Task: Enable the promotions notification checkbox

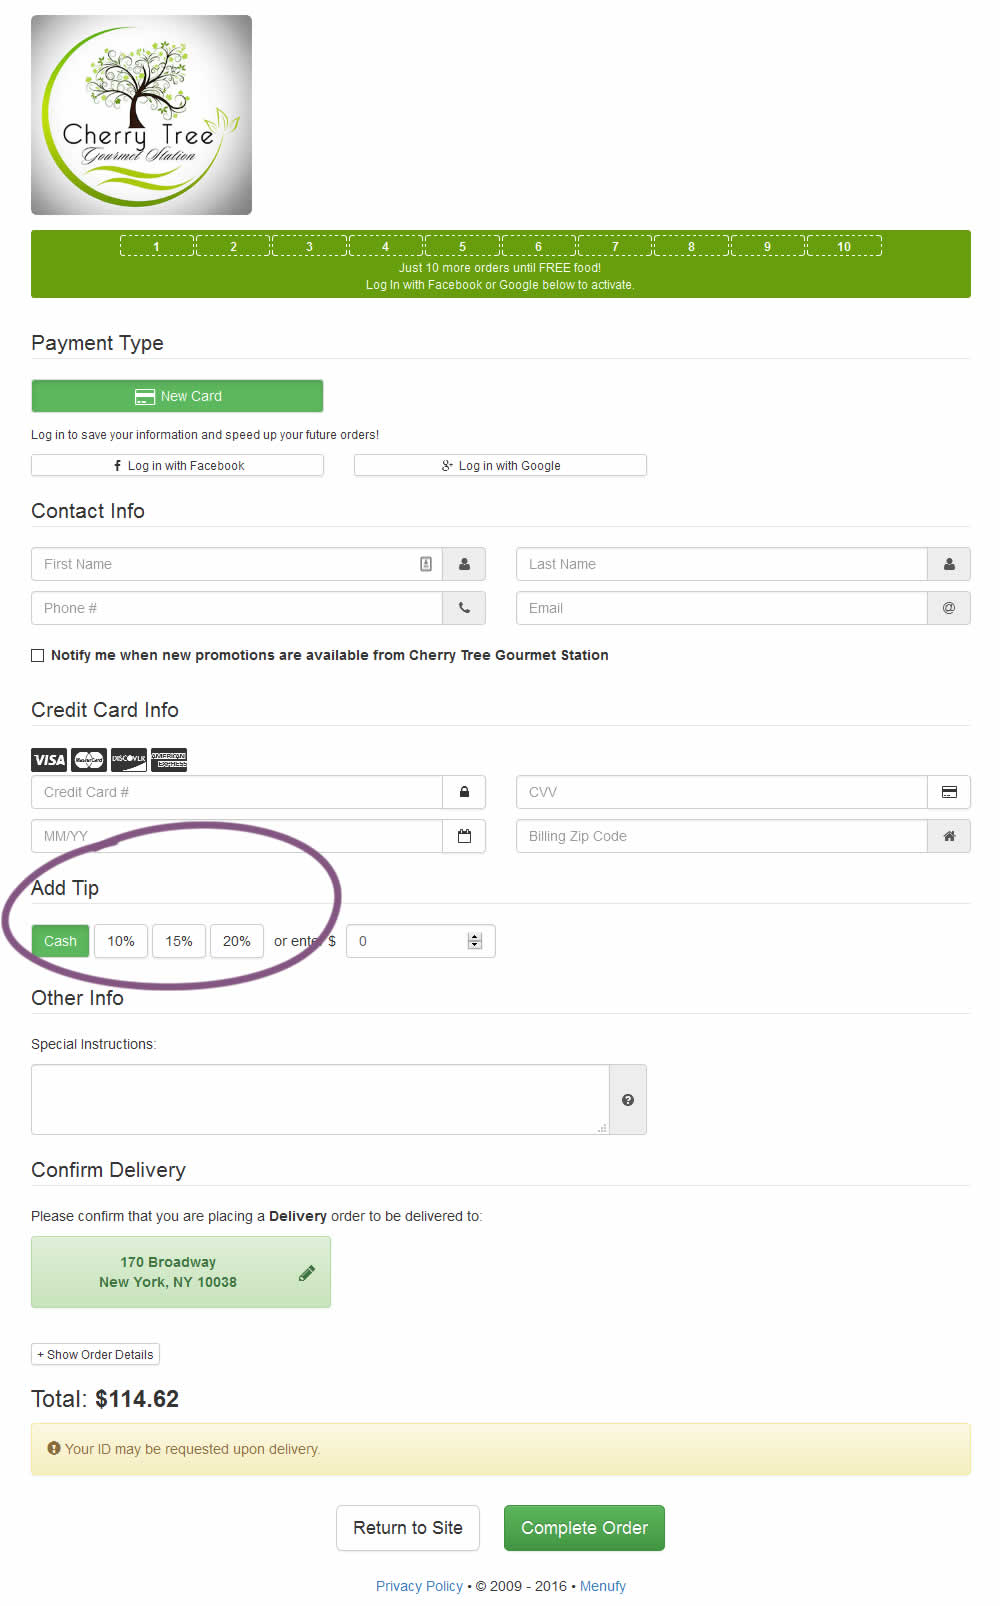Action: (x=38, y=656)
